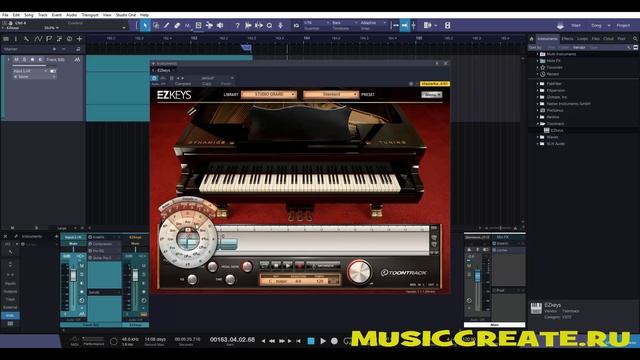Click the transport bars position display
640x360 pixels.
232,340
